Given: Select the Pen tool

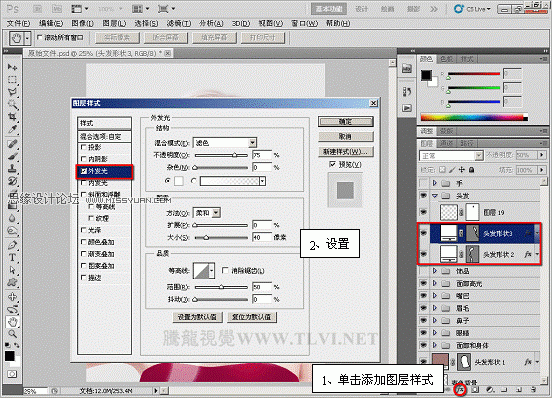Looking at the screenshot, I should tap(13, 245).
